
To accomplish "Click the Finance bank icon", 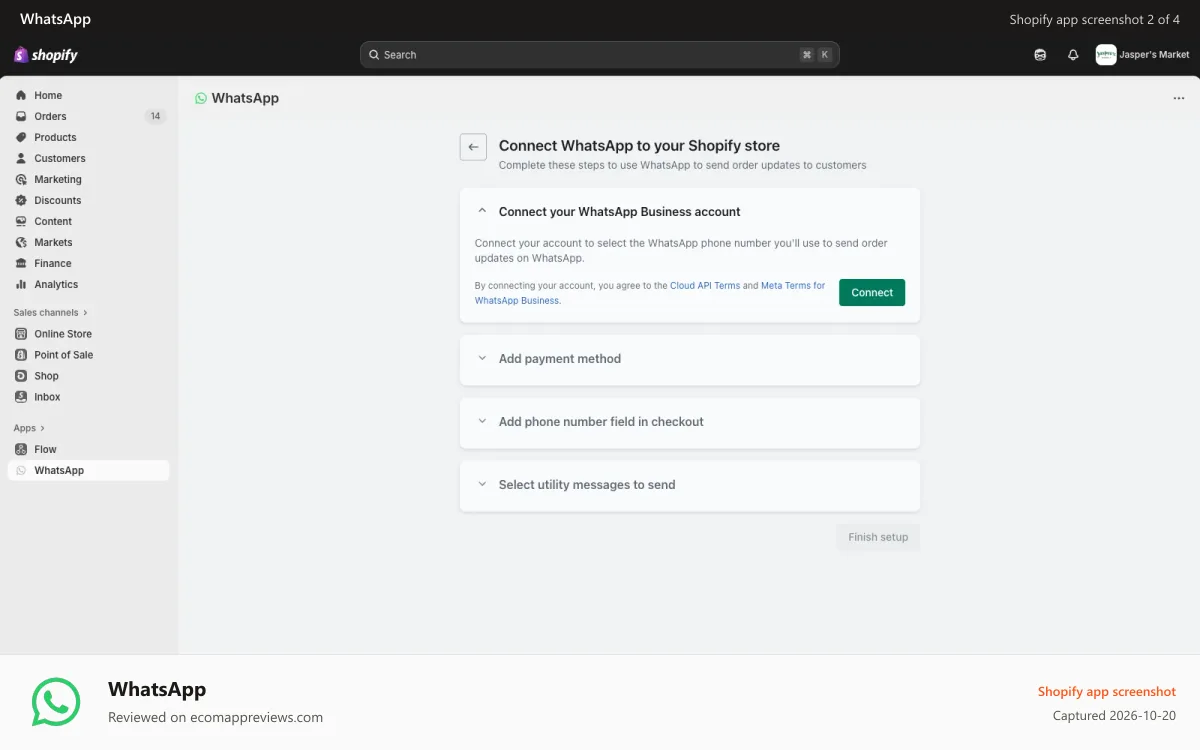I will [21, 263].
